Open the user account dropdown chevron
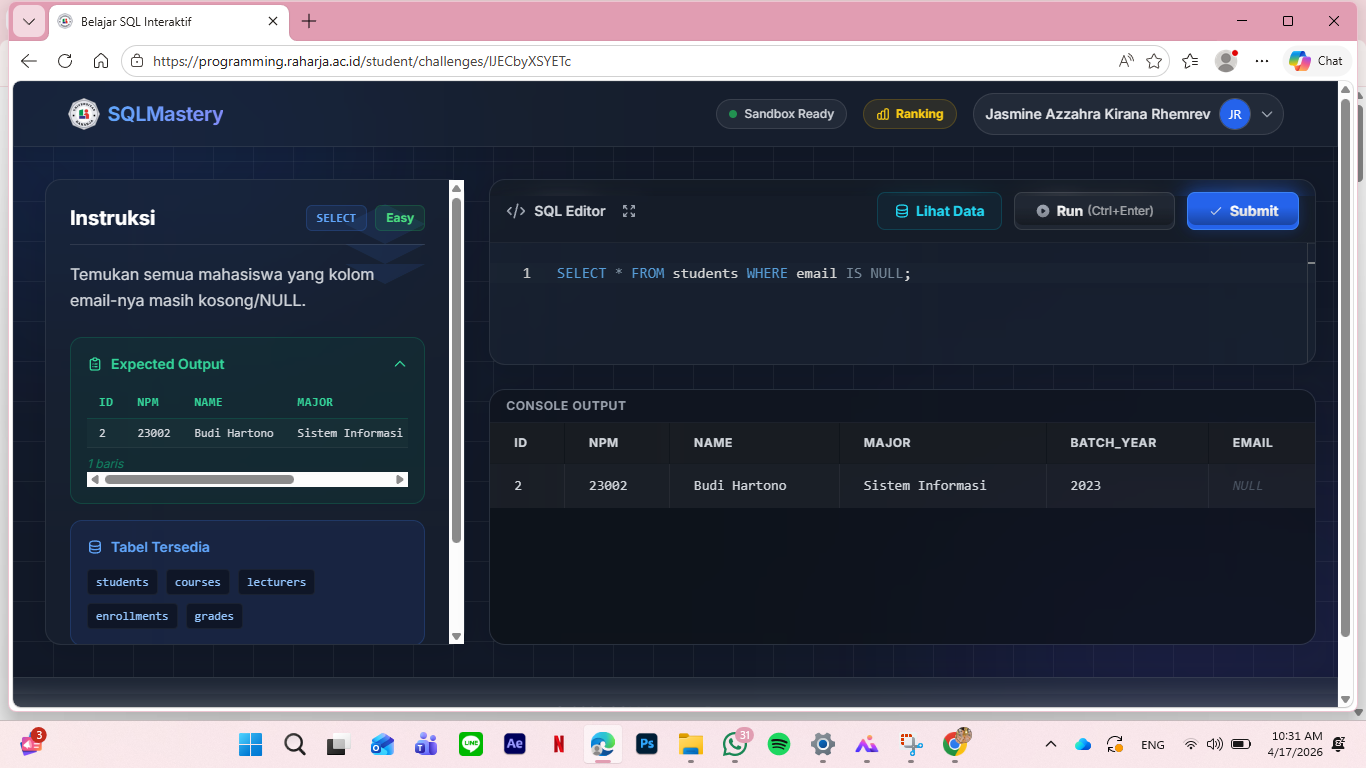Screen dimensions: 1366x768 (1267, 114)
